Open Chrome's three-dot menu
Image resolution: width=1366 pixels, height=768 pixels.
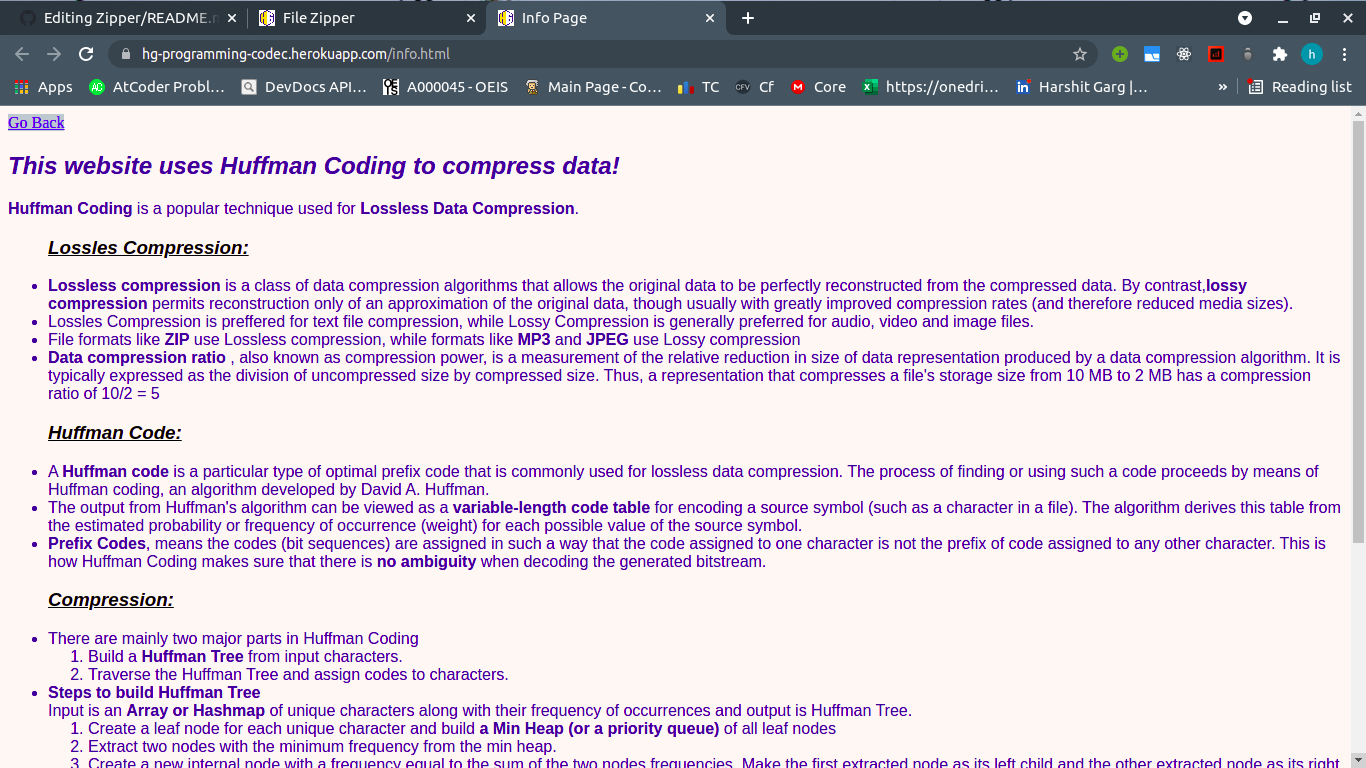pyautogui.click(x=1344, y=54)
